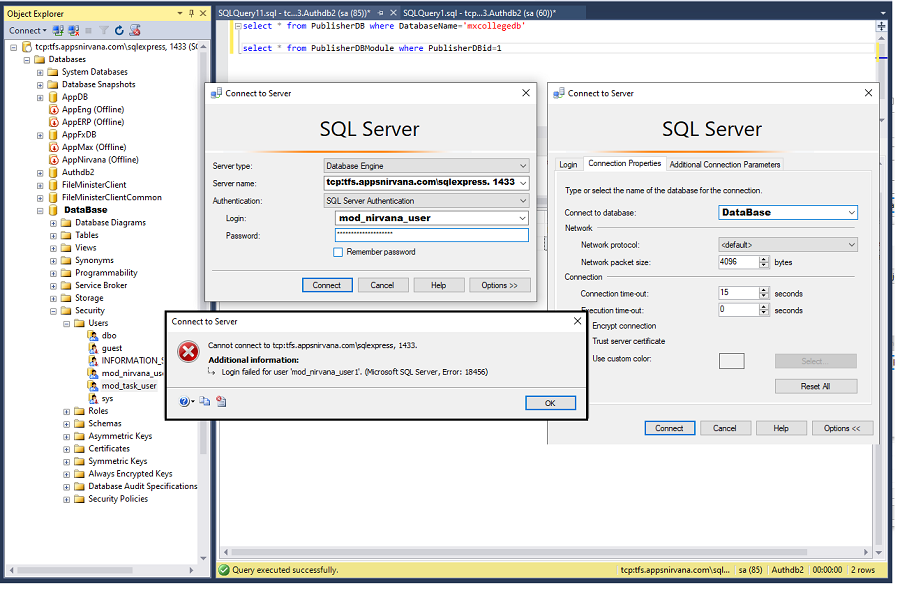Click the pin icon on SQLQuery11.sql tab

(x=381, y=13)
